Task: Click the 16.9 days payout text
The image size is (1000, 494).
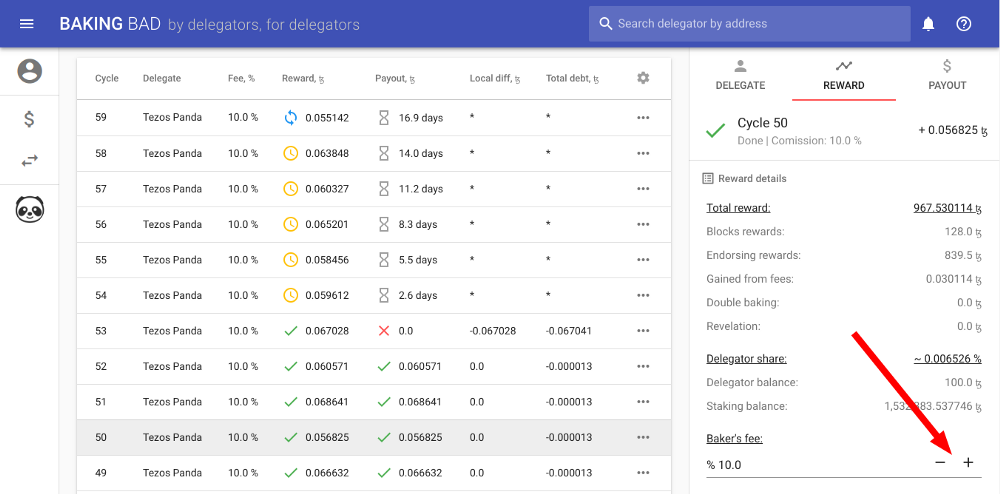Action: pyautogui.click(x=421, y=118)
